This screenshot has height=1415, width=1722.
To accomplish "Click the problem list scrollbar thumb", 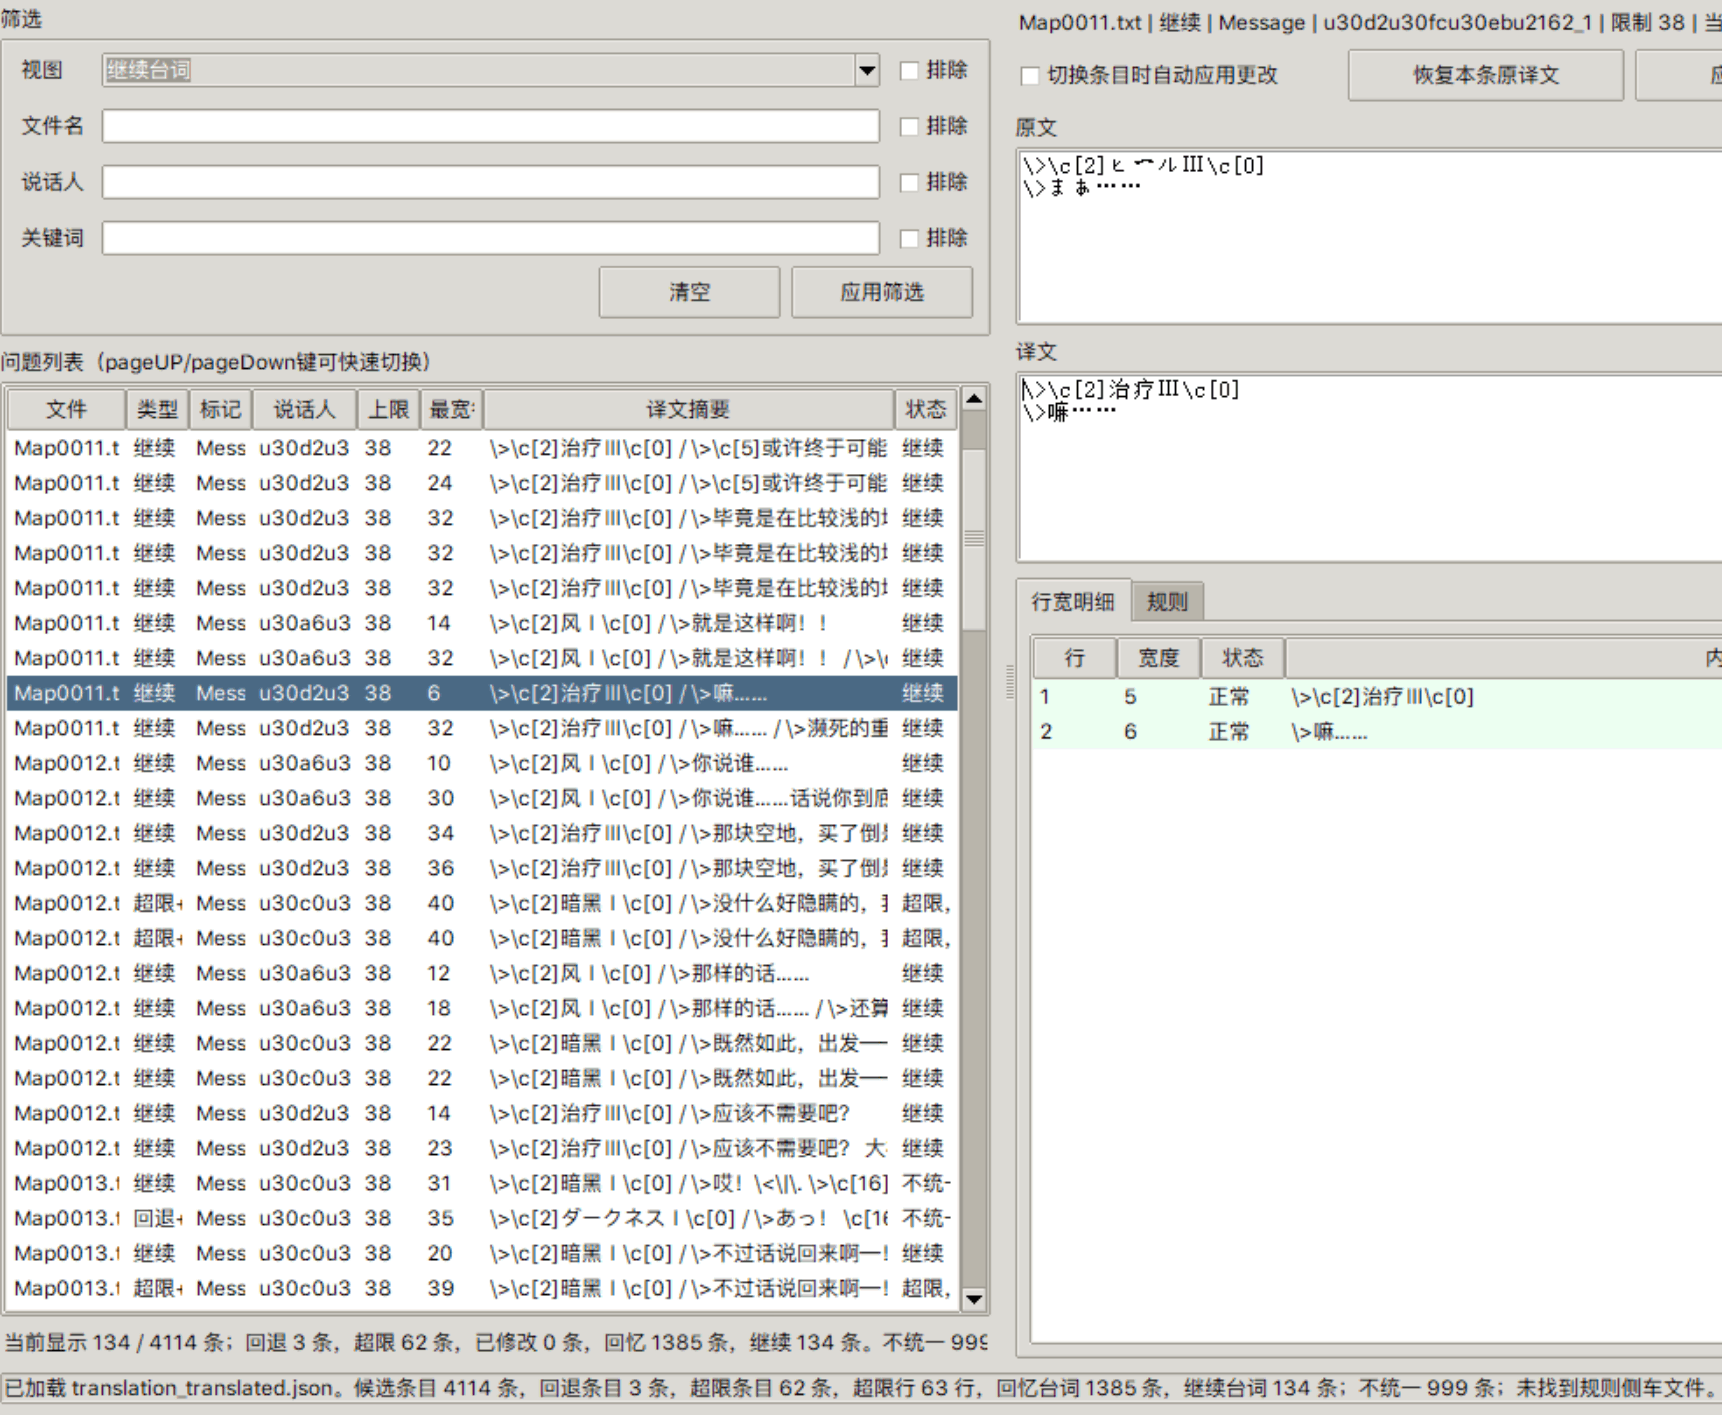I will (974, 538).
